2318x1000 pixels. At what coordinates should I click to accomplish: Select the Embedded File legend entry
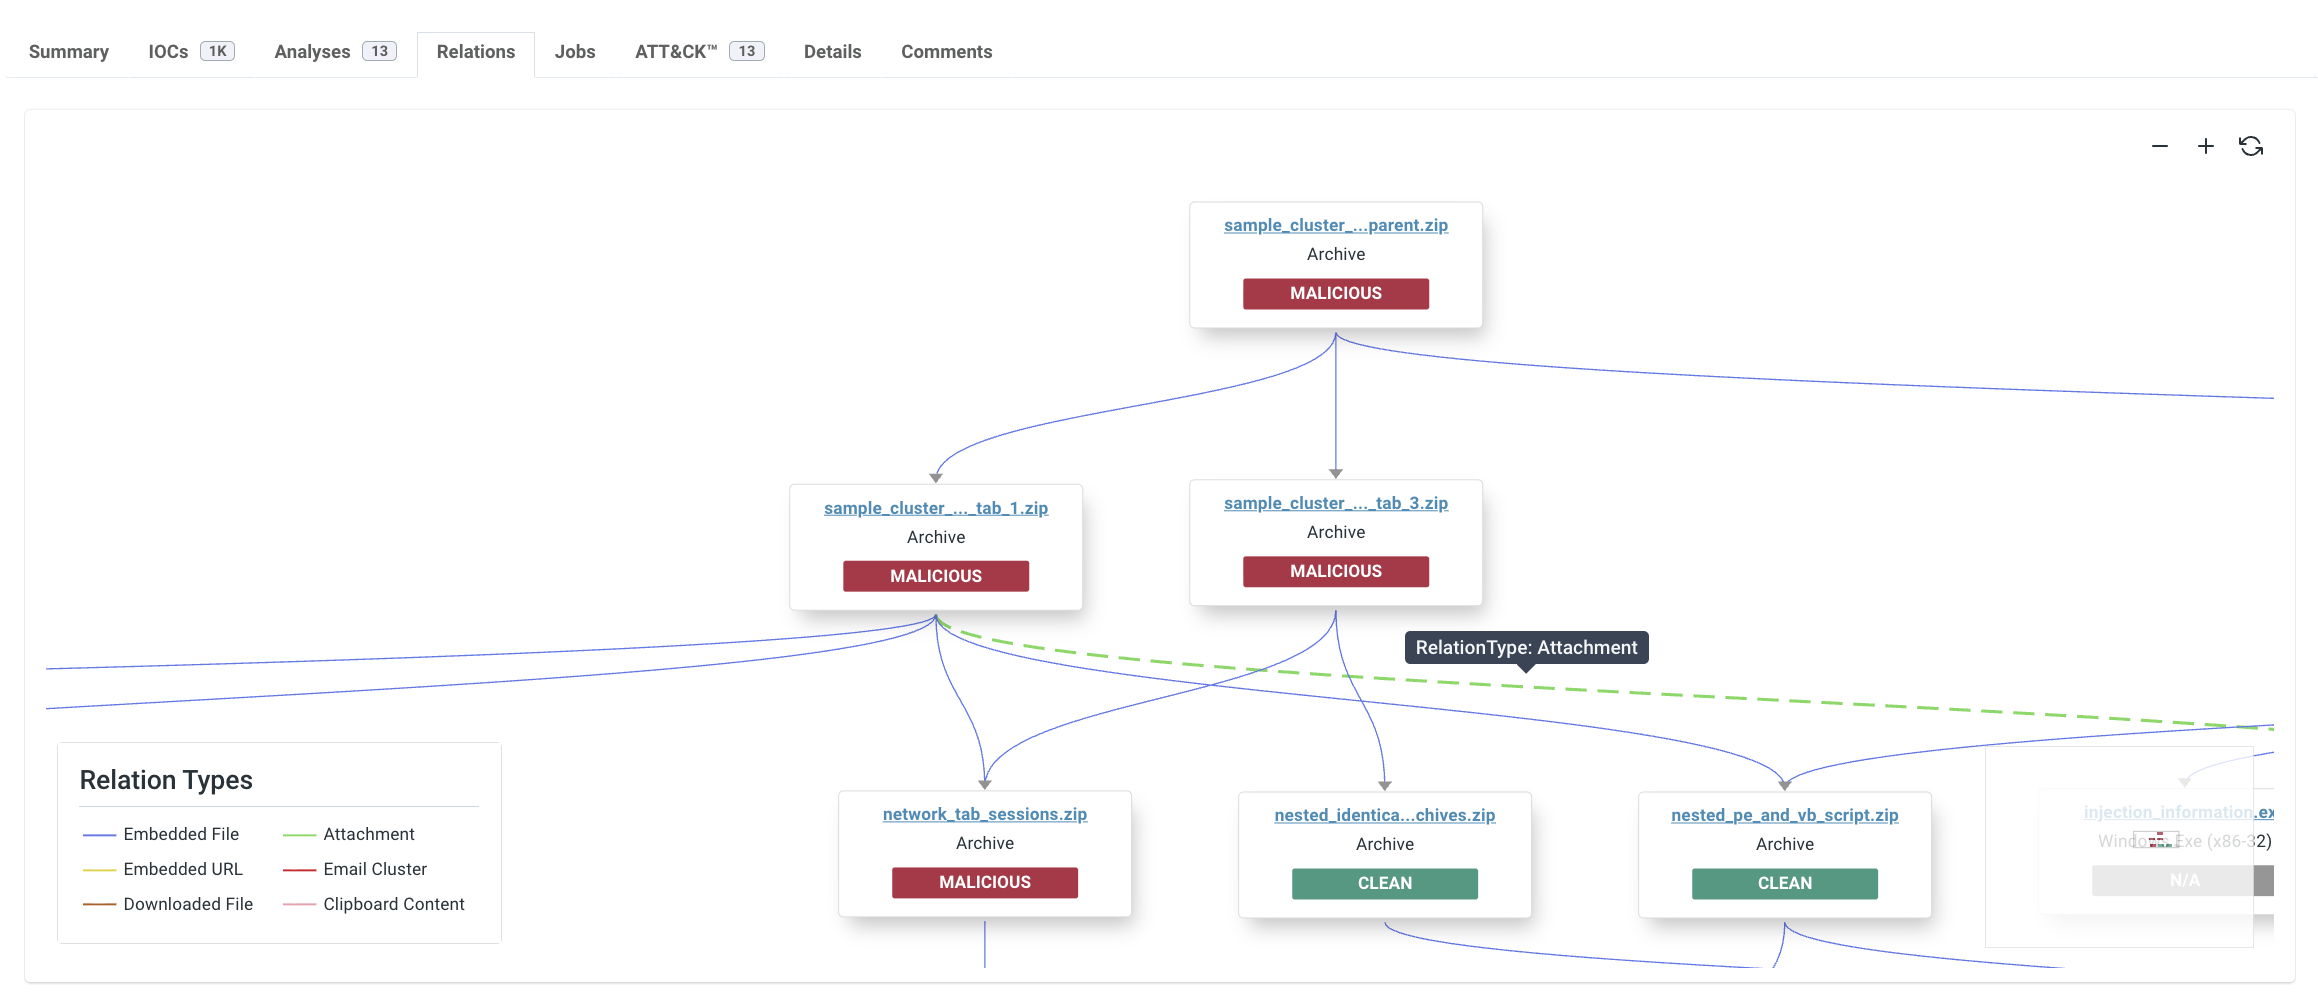(x=181, y=834)
